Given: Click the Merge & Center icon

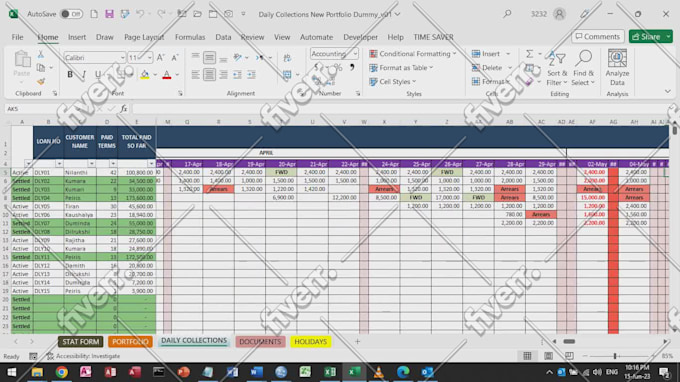Looking at the screenshot, I should (287, 75).
